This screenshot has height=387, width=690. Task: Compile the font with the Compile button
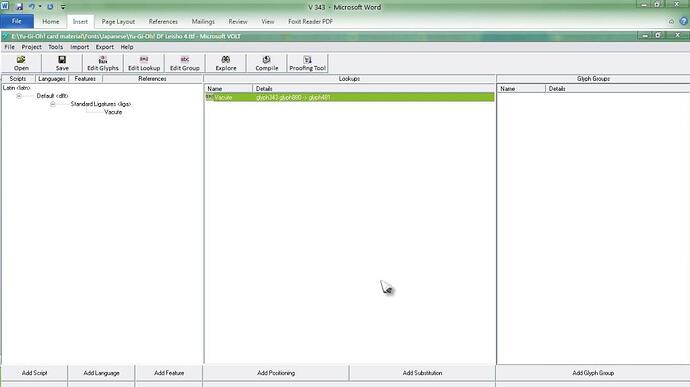point(267,63)
